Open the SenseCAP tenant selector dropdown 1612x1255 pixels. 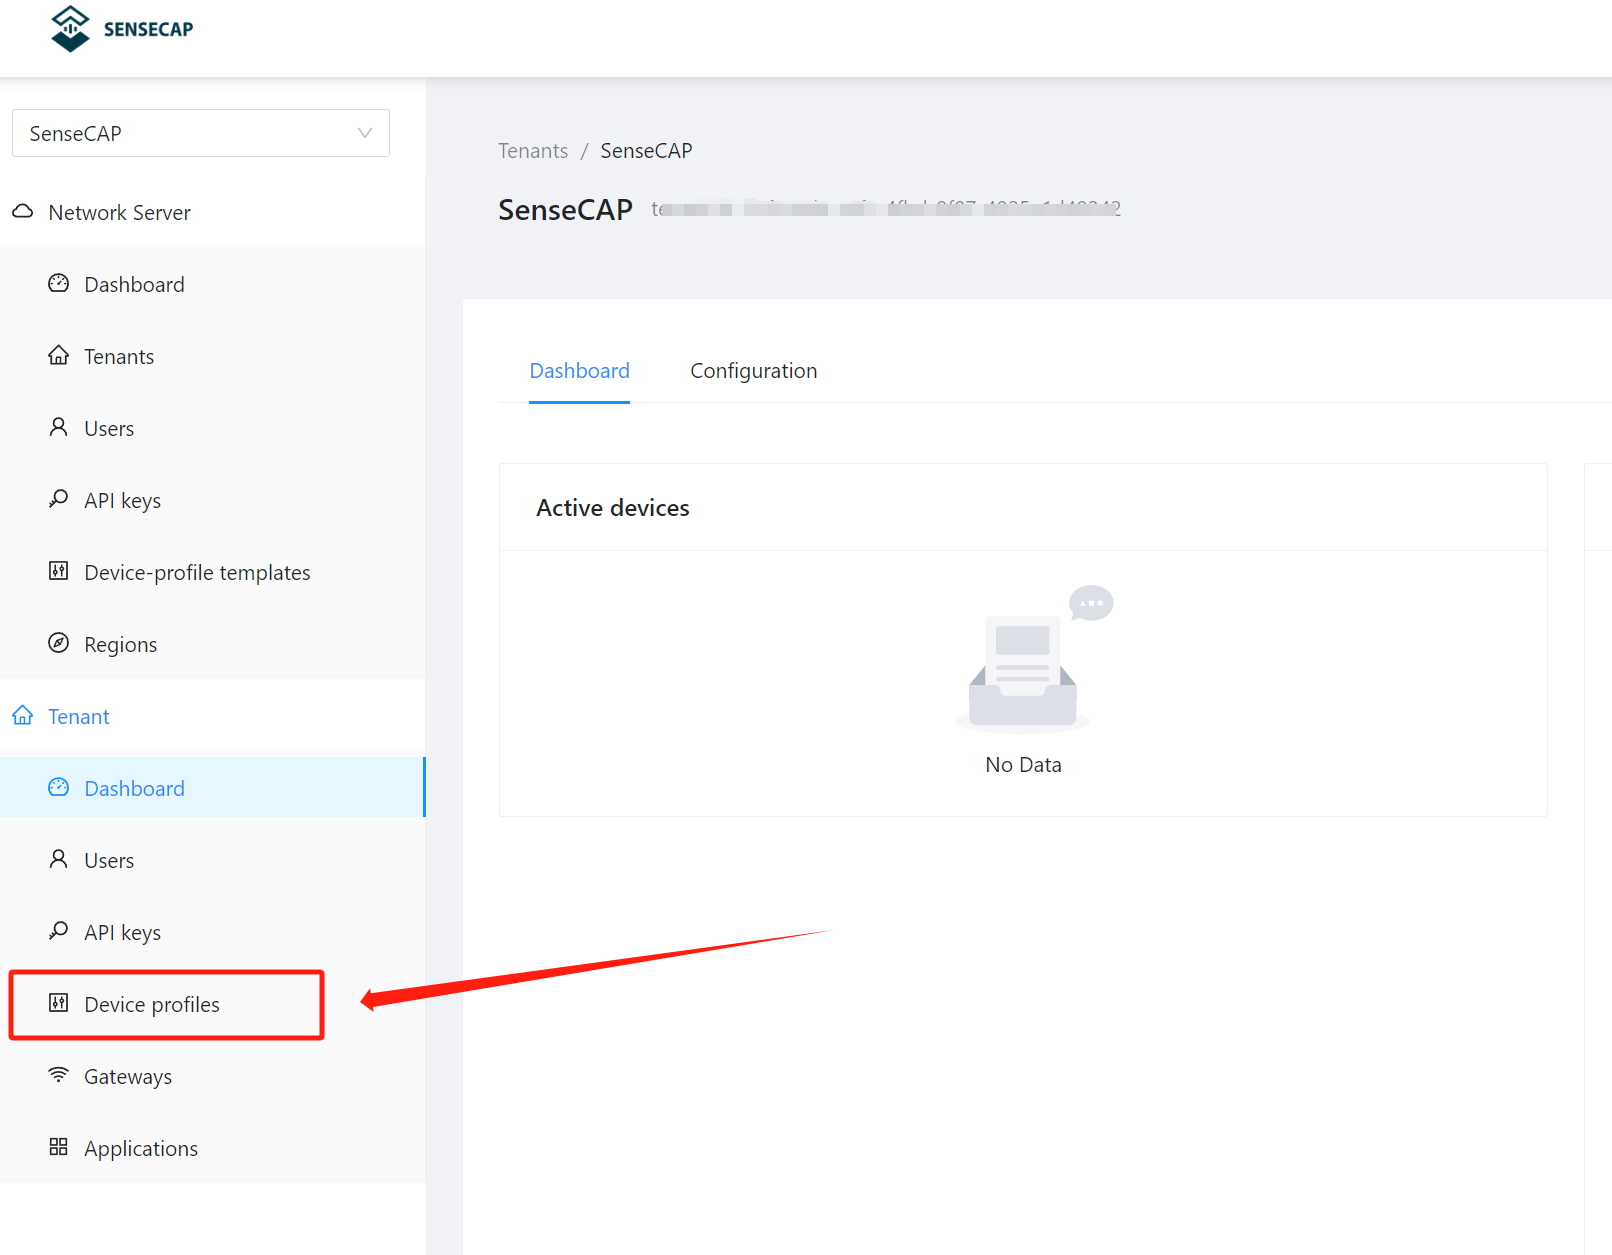point(200,133)
